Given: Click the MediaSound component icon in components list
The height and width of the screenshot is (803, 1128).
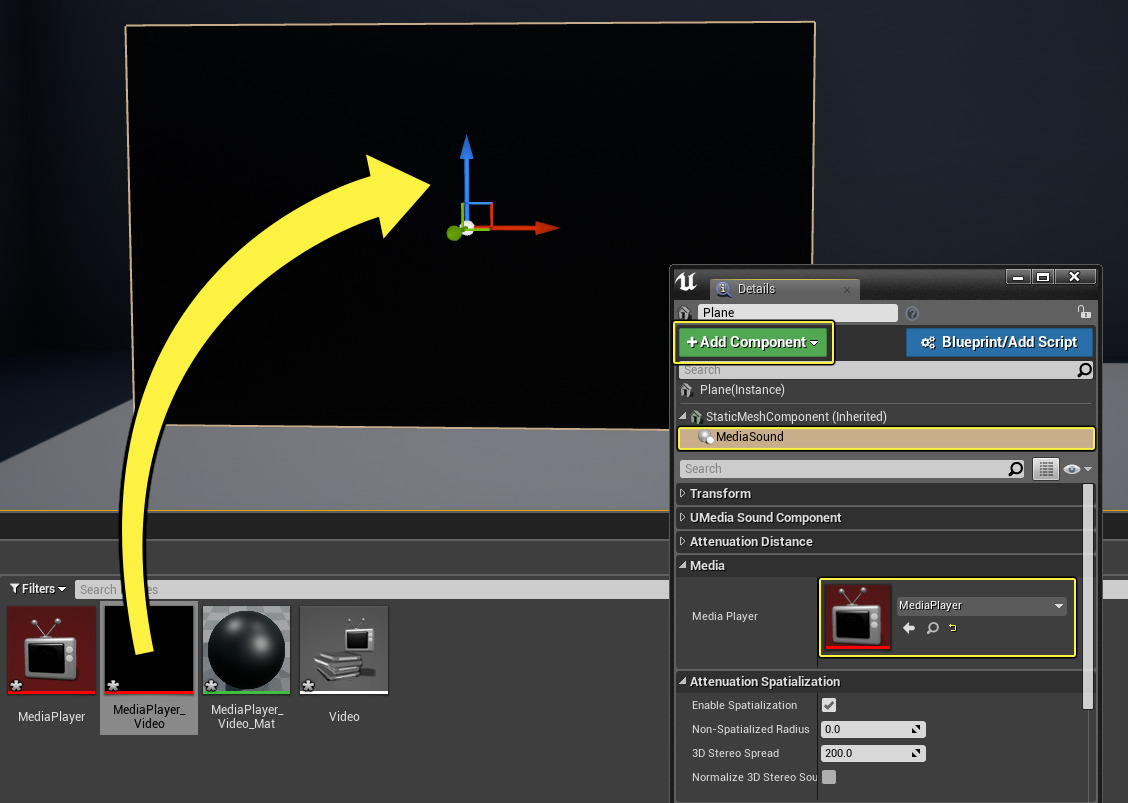Looking at the screenshot, I should tap(706, 437).
